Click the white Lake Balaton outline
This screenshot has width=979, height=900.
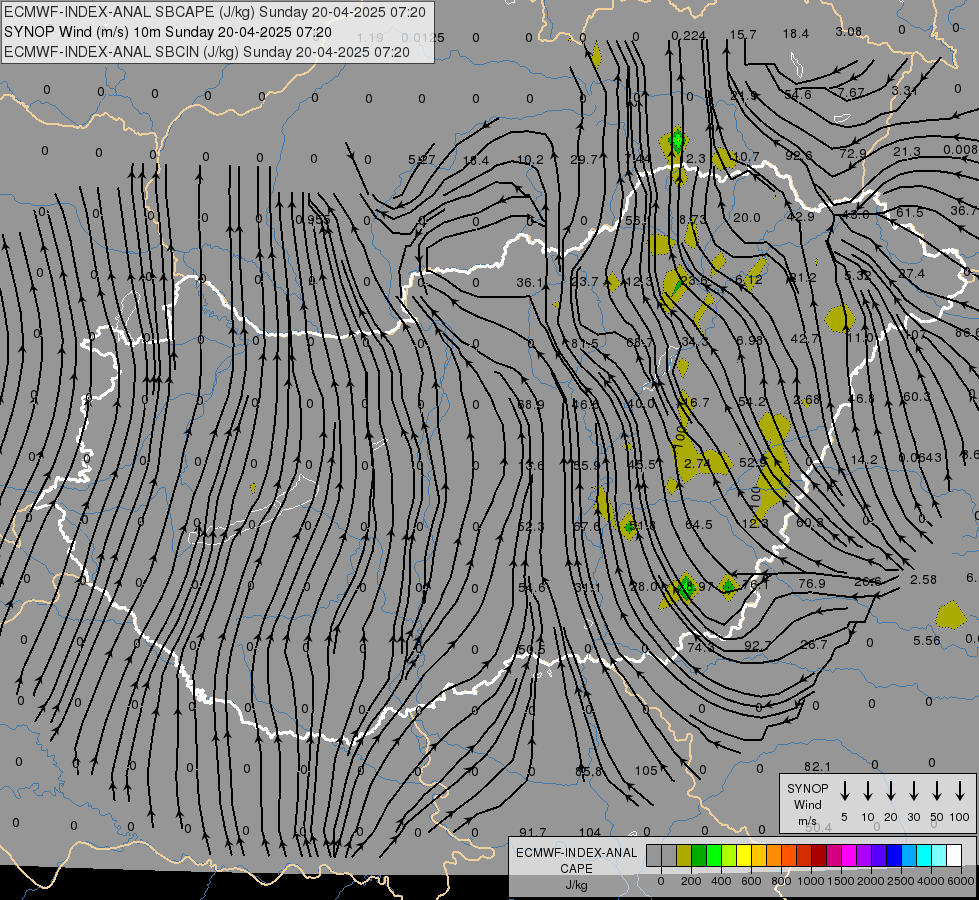pos(253,510)
